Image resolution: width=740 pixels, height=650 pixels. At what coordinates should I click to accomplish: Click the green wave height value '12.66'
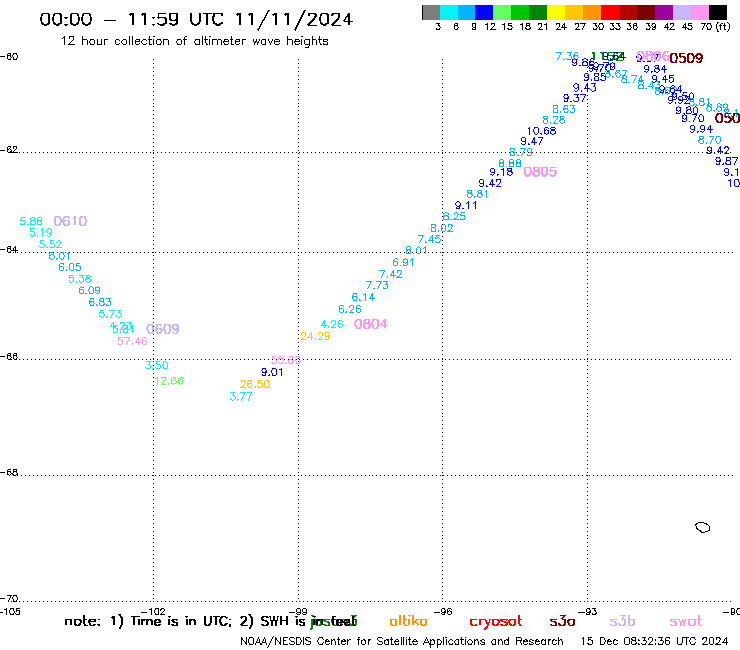169,381
